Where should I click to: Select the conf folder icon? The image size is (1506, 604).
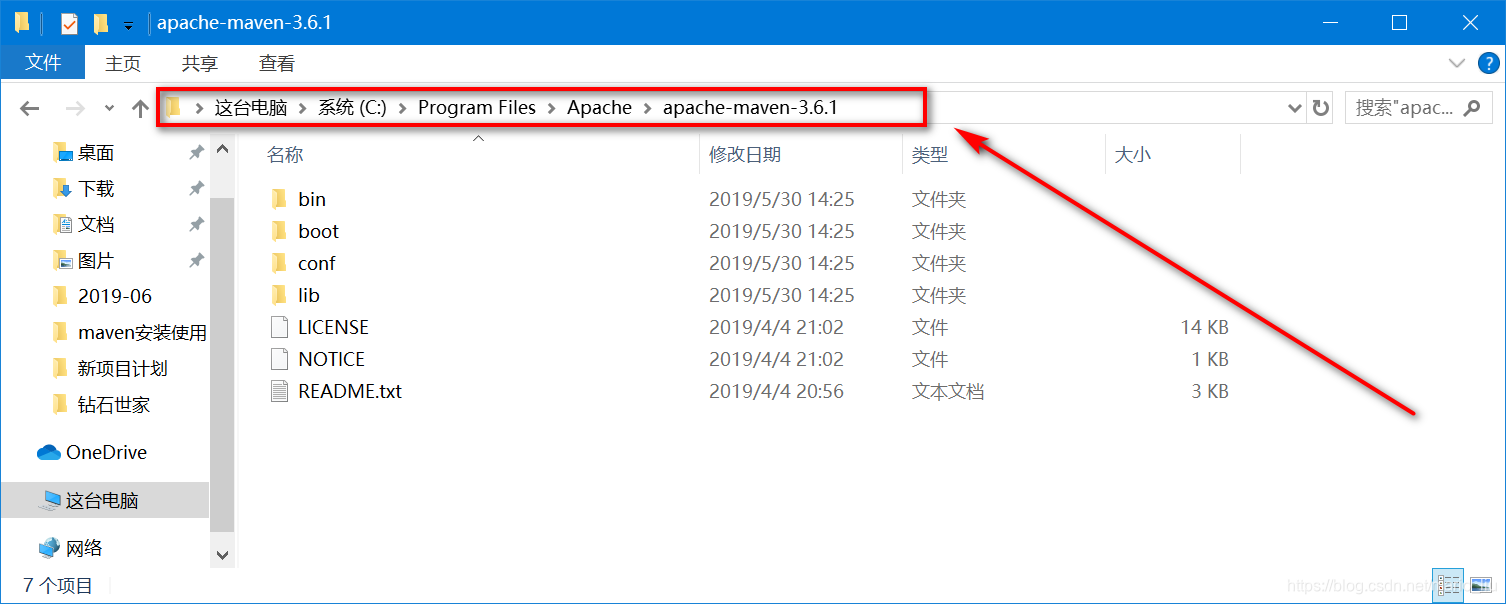coord(279,263)
